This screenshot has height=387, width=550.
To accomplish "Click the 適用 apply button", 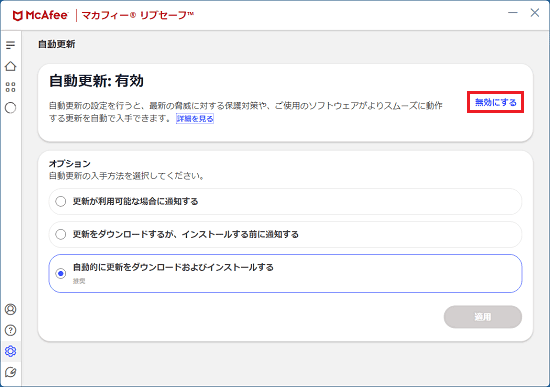I will point(483,317).
